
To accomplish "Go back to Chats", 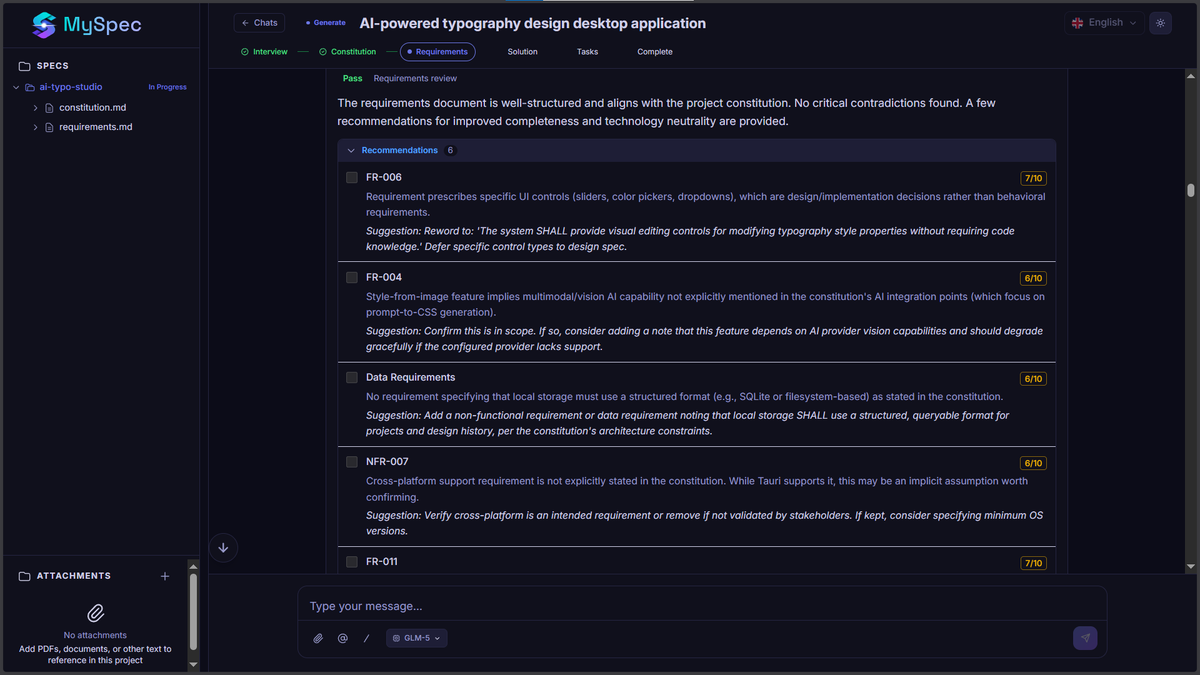I will coord(259,23).
